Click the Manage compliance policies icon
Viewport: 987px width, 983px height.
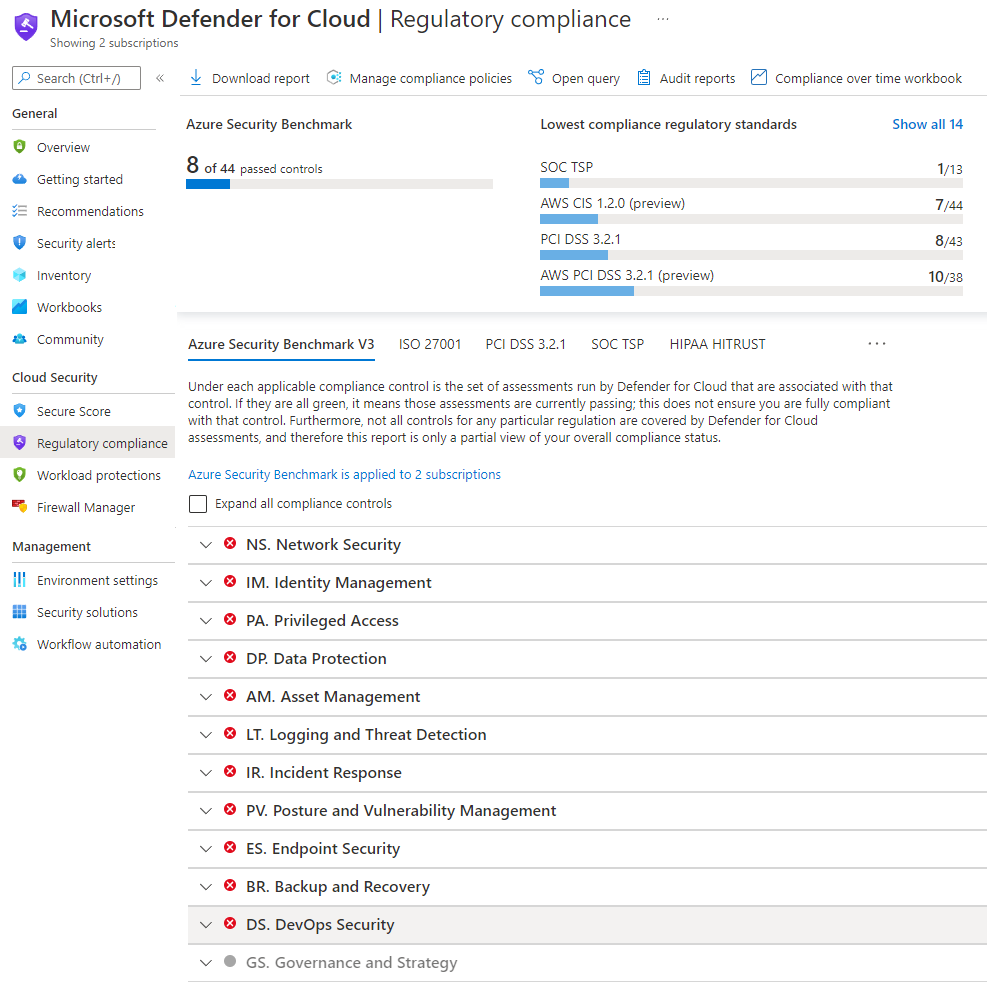[334, 77]
